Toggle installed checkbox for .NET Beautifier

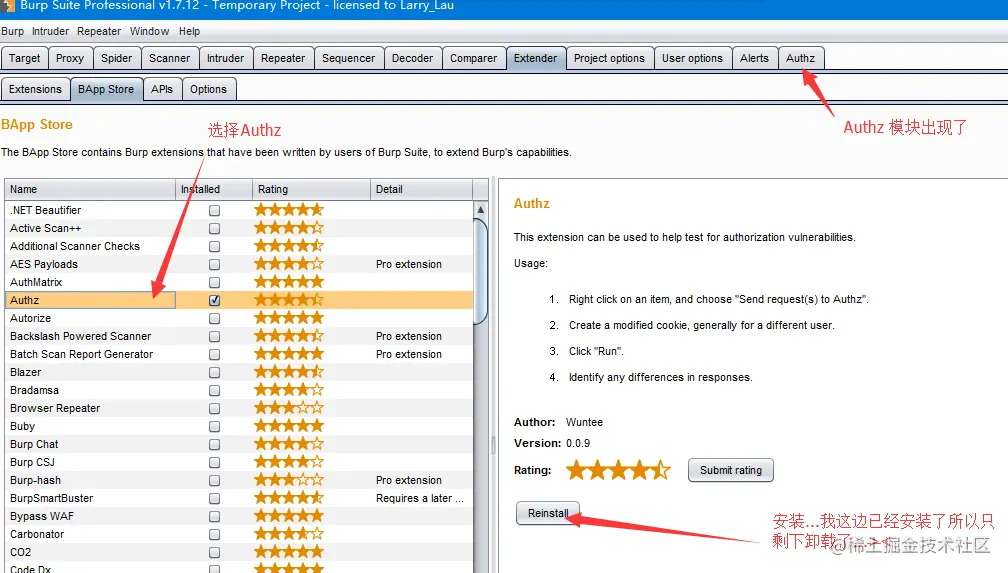click(x=214, y=210)
